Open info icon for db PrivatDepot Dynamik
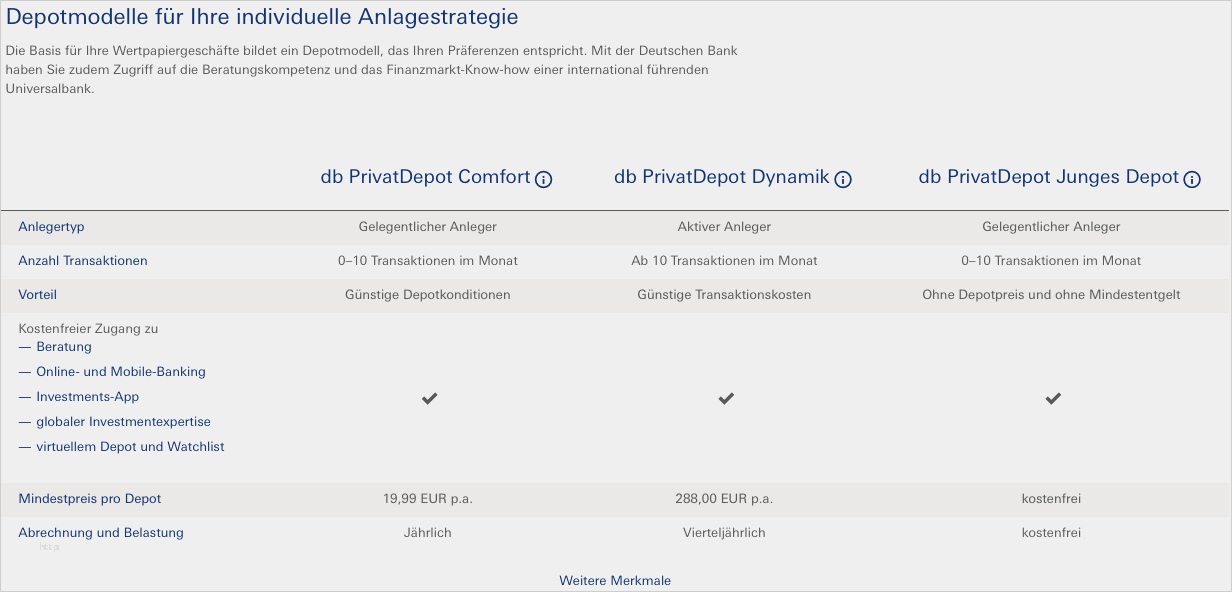Image resolution: width=1232 pixels, height=592 pixels. click(843, 180)
